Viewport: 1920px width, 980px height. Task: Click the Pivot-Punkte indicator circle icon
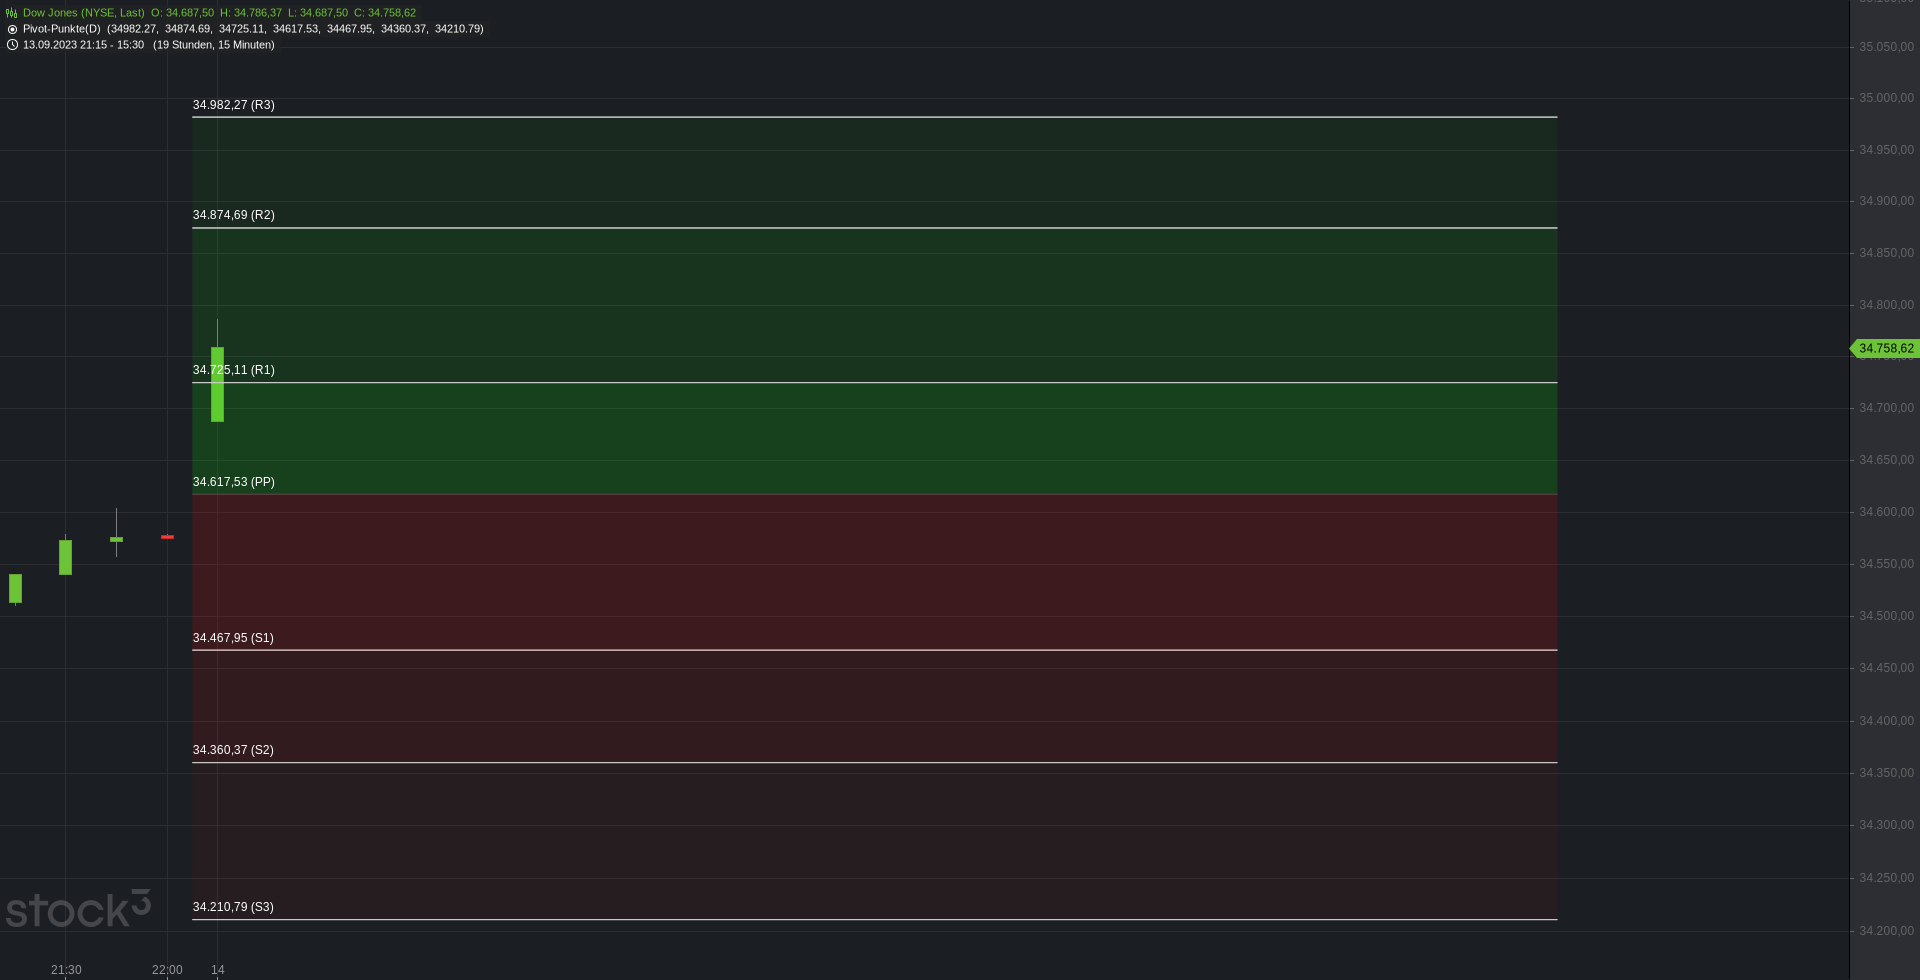pos(12,29)
